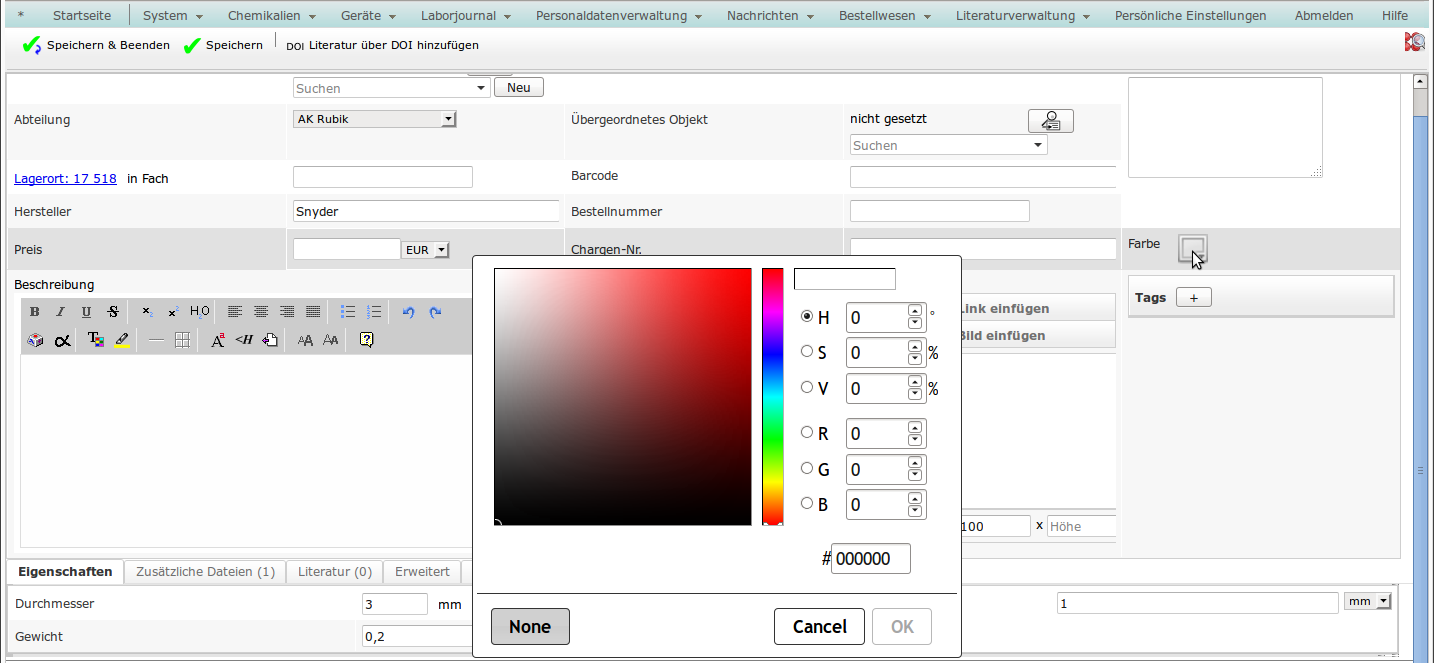Switch to the Literatur (0) tab
1434x663 pixels.
pos(335,572)
